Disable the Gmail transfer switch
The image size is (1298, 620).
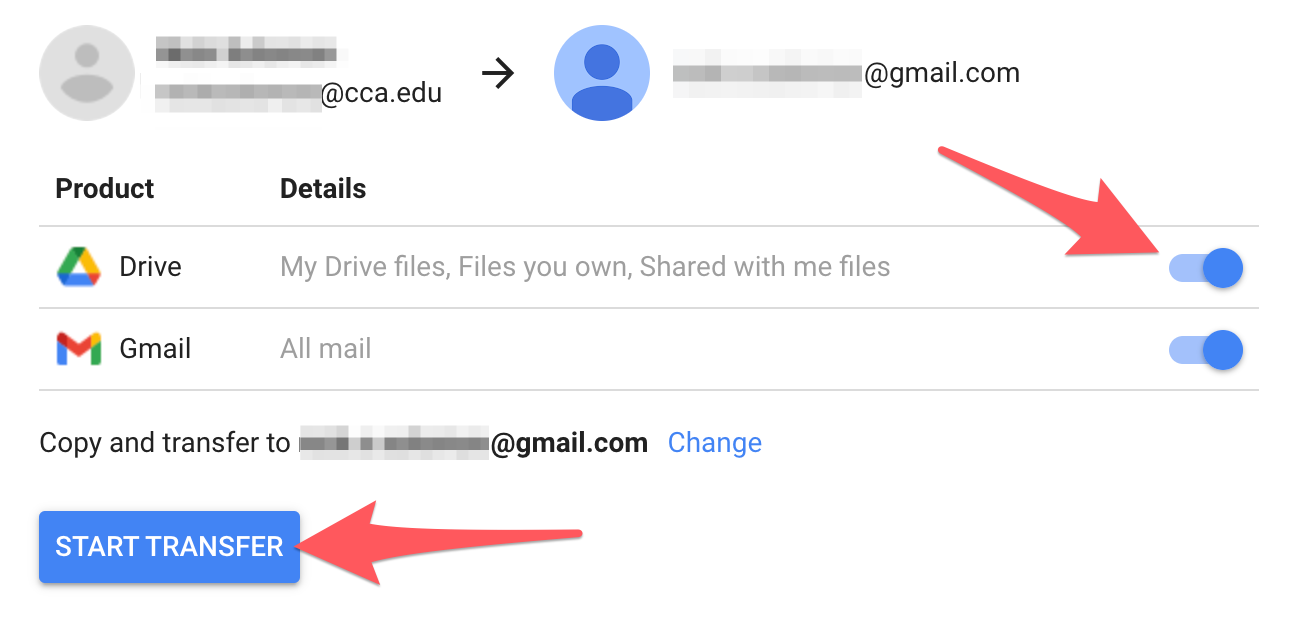(x=1206, y=349)
